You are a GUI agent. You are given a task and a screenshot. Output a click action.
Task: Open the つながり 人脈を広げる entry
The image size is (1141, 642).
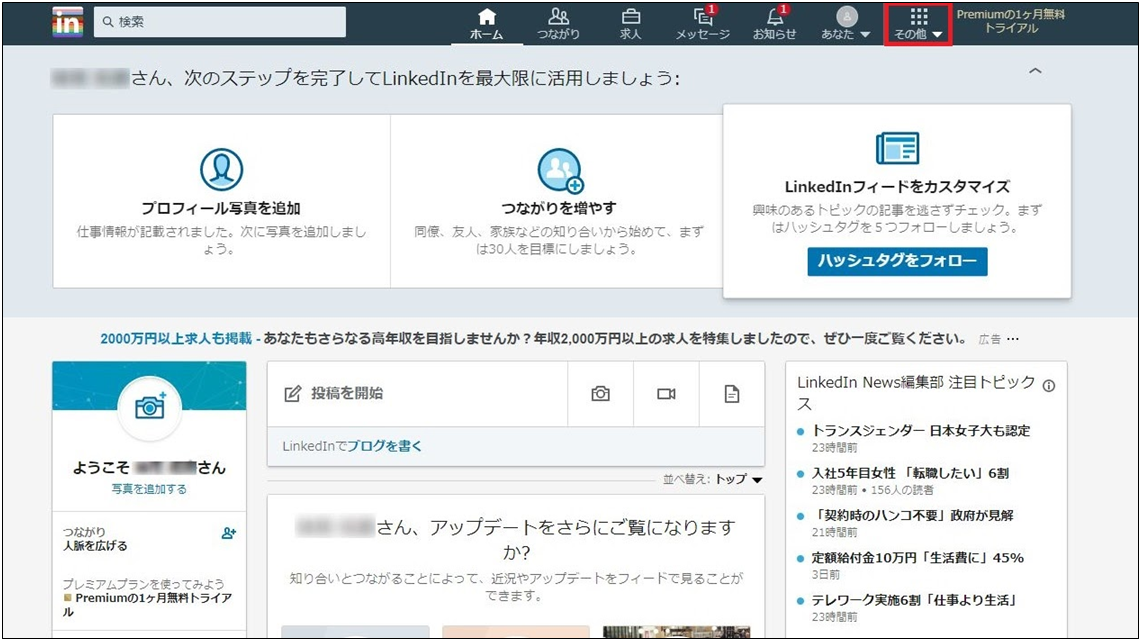click(x=95, y=539)
